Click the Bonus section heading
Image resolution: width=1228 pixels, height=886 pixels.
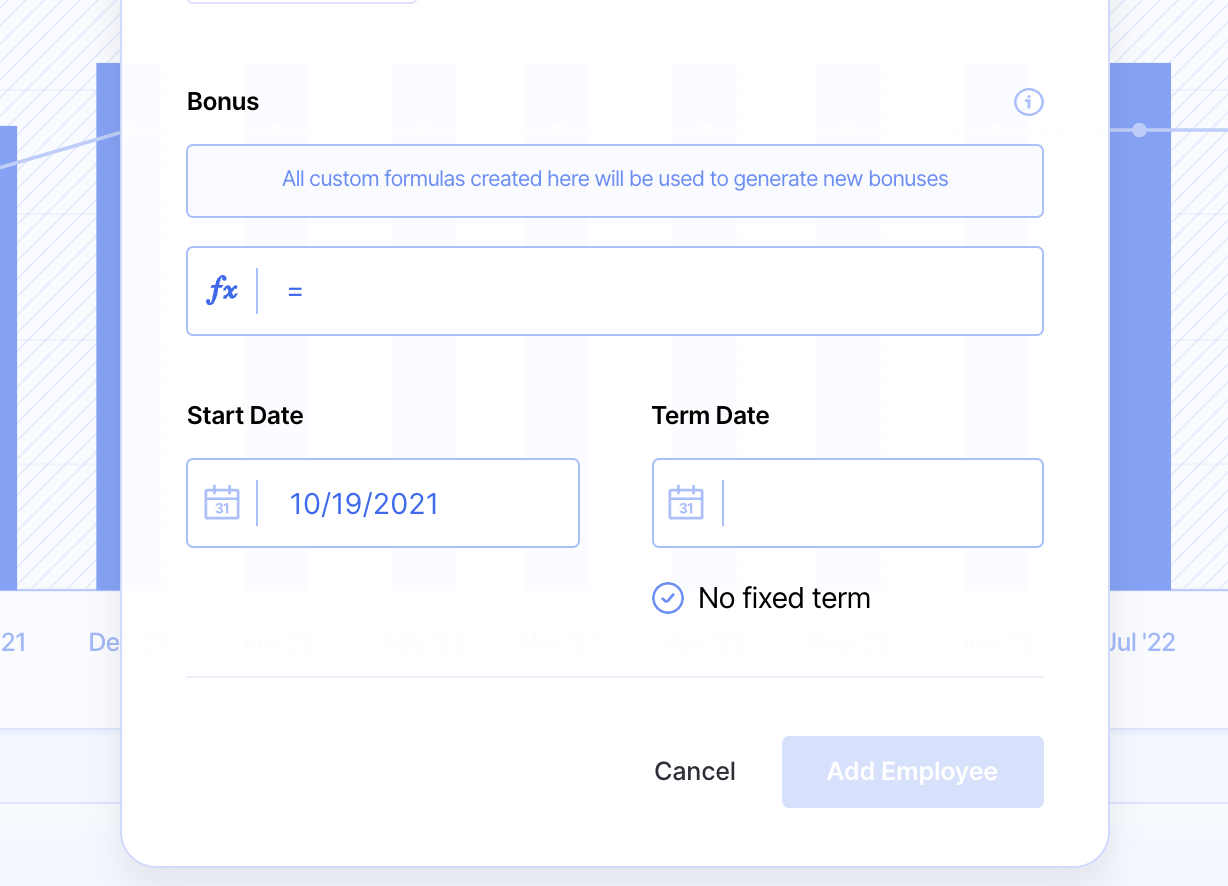point(223,102)
